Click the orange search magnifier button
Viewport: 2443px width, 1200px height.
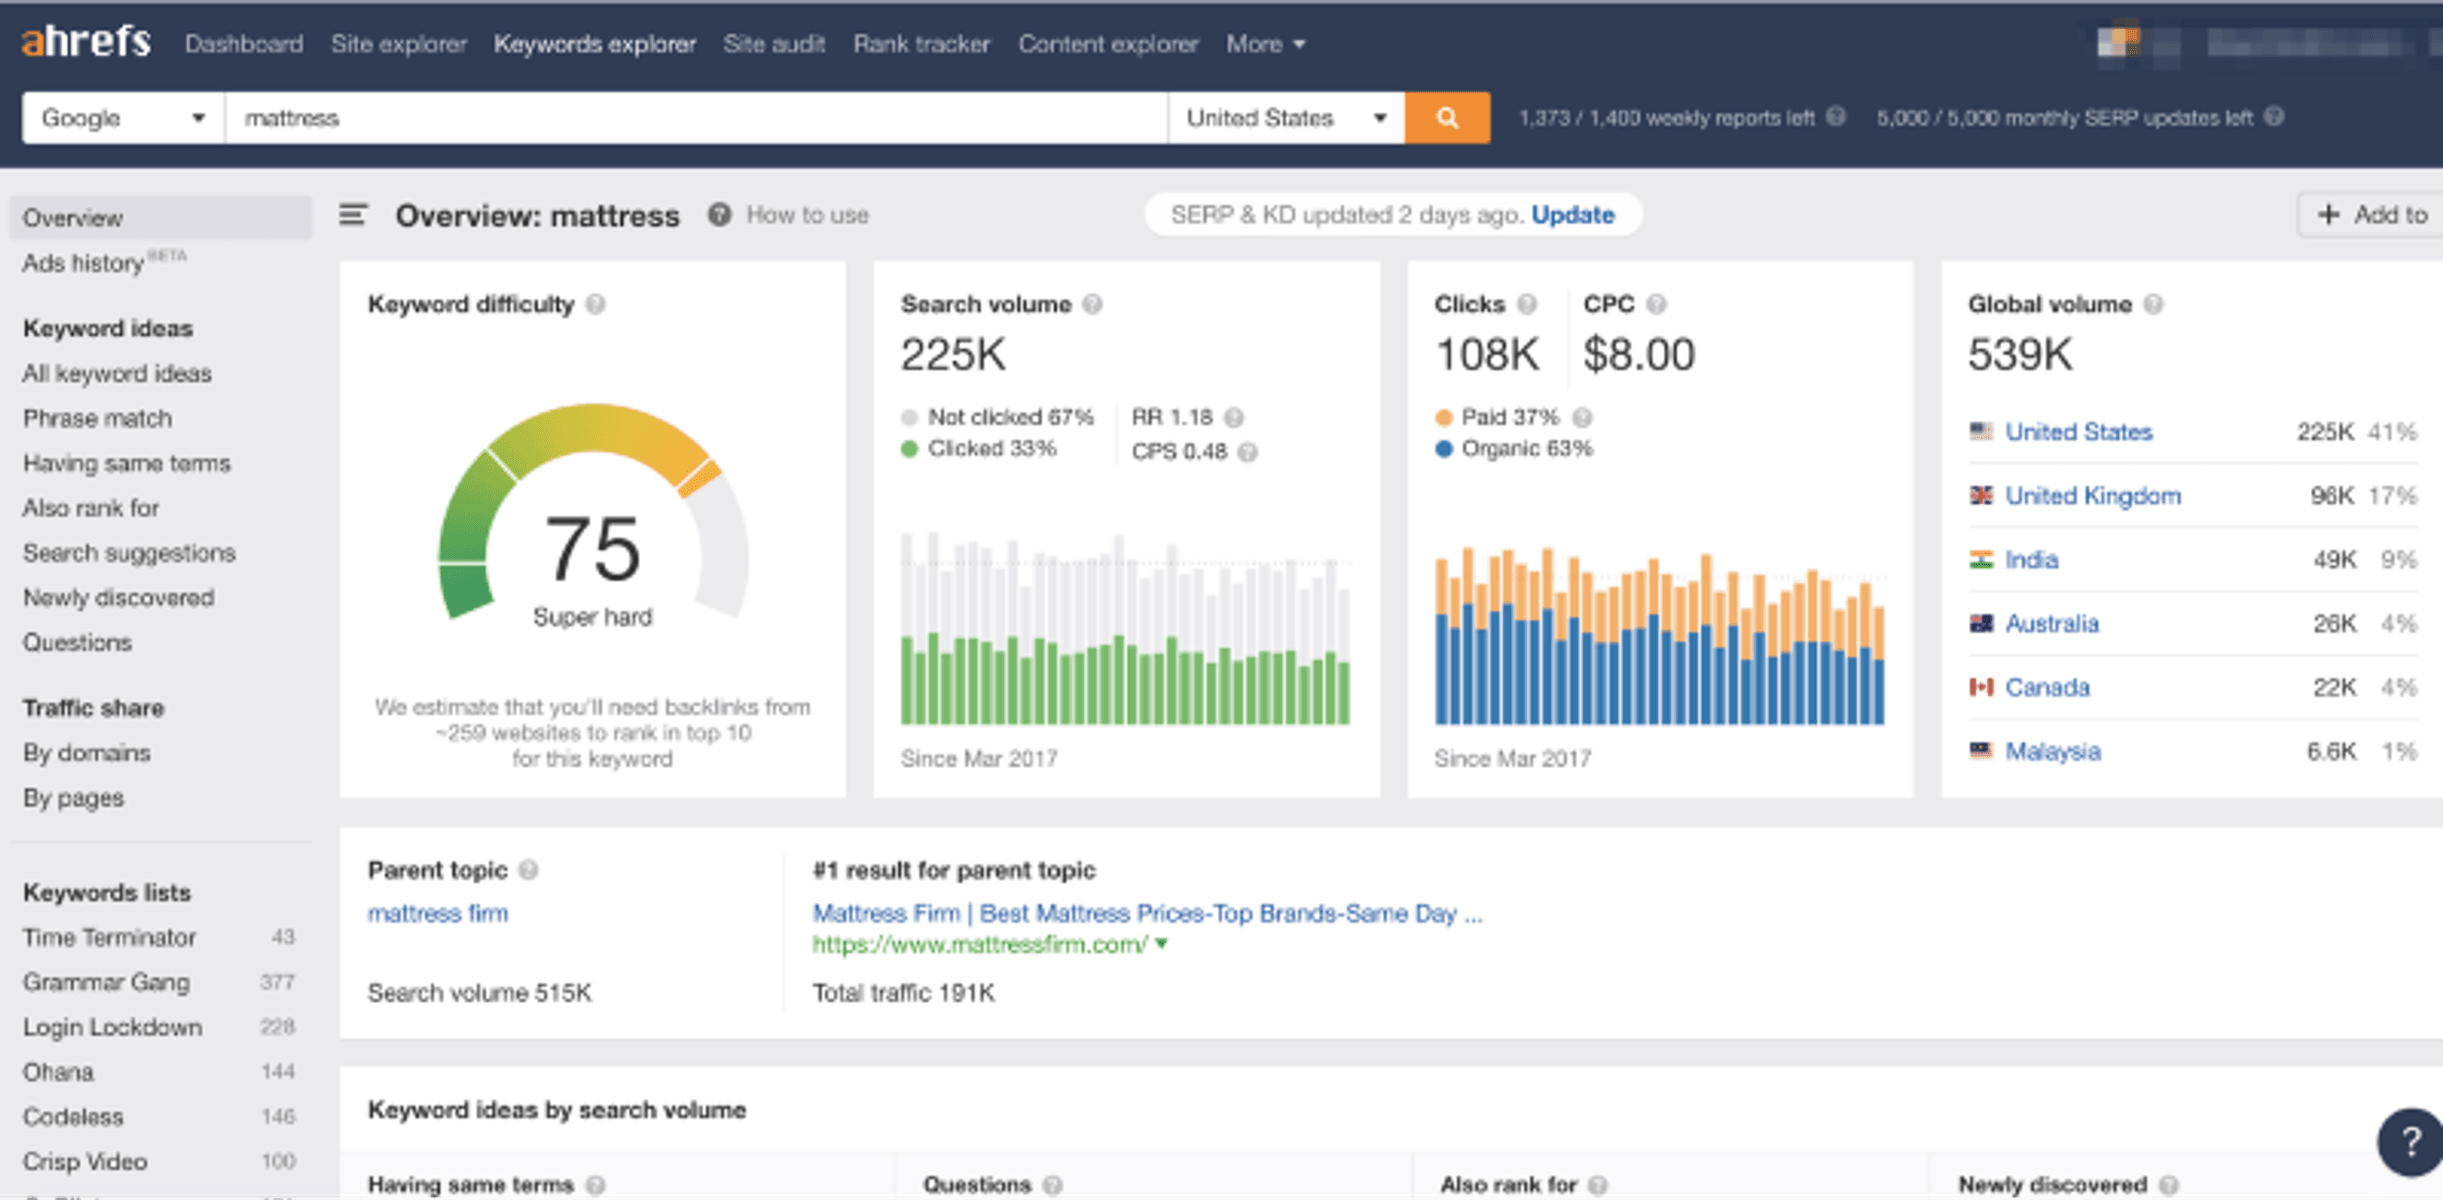1447,118
